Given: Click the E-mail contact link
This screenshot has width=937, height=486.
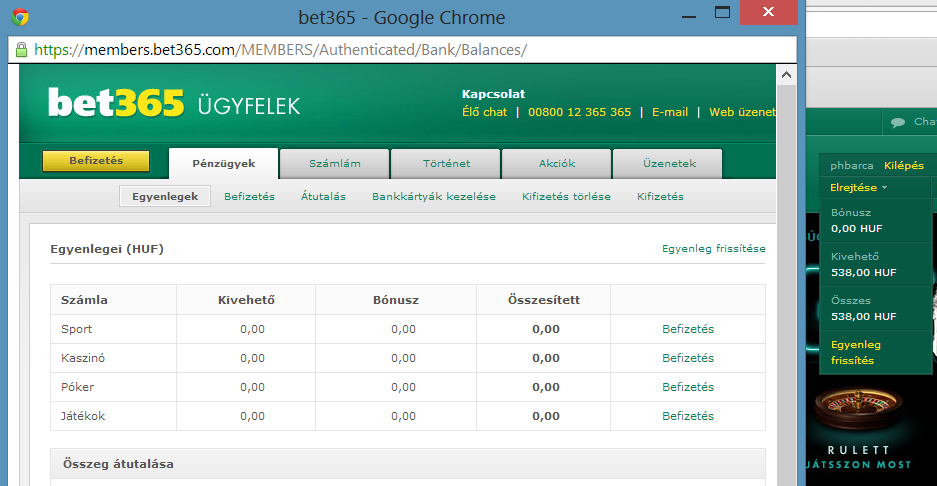Looking at the screenshot, I should click(x=670, y=112).
